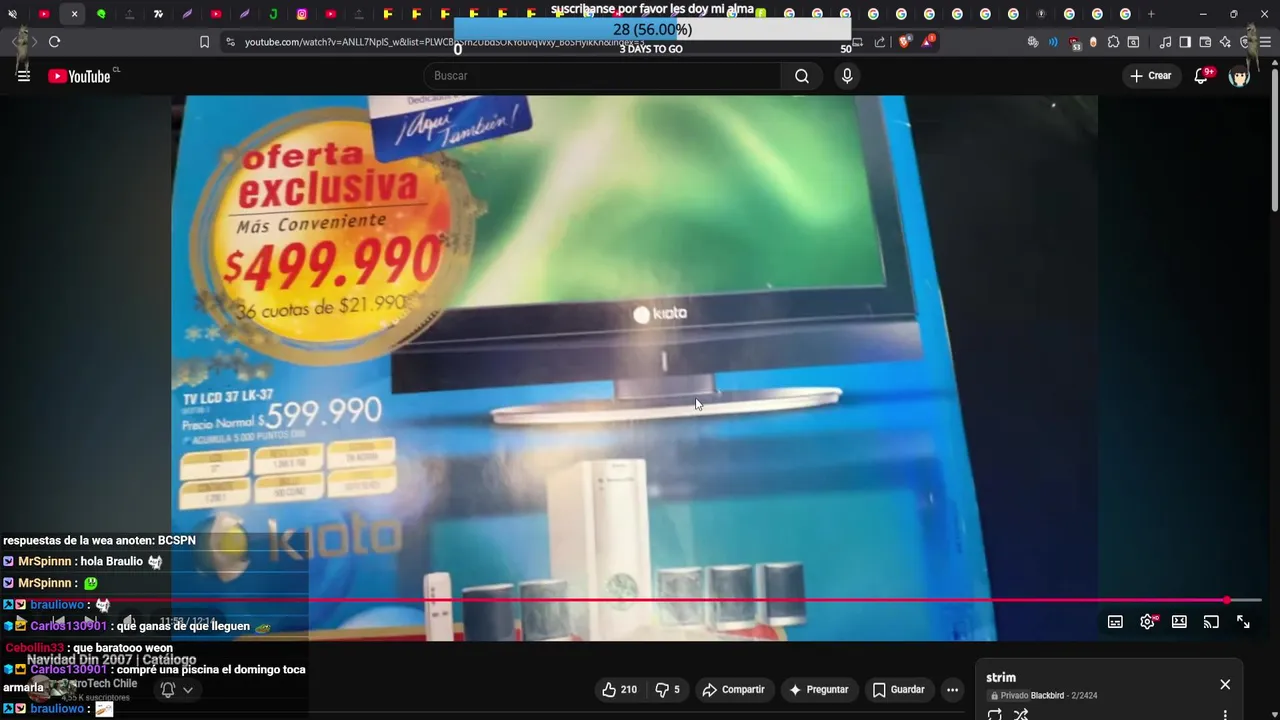Select chat message 'que baratooo weon'
This screenshot has width=1280, height=720.
tap(123, 648)
